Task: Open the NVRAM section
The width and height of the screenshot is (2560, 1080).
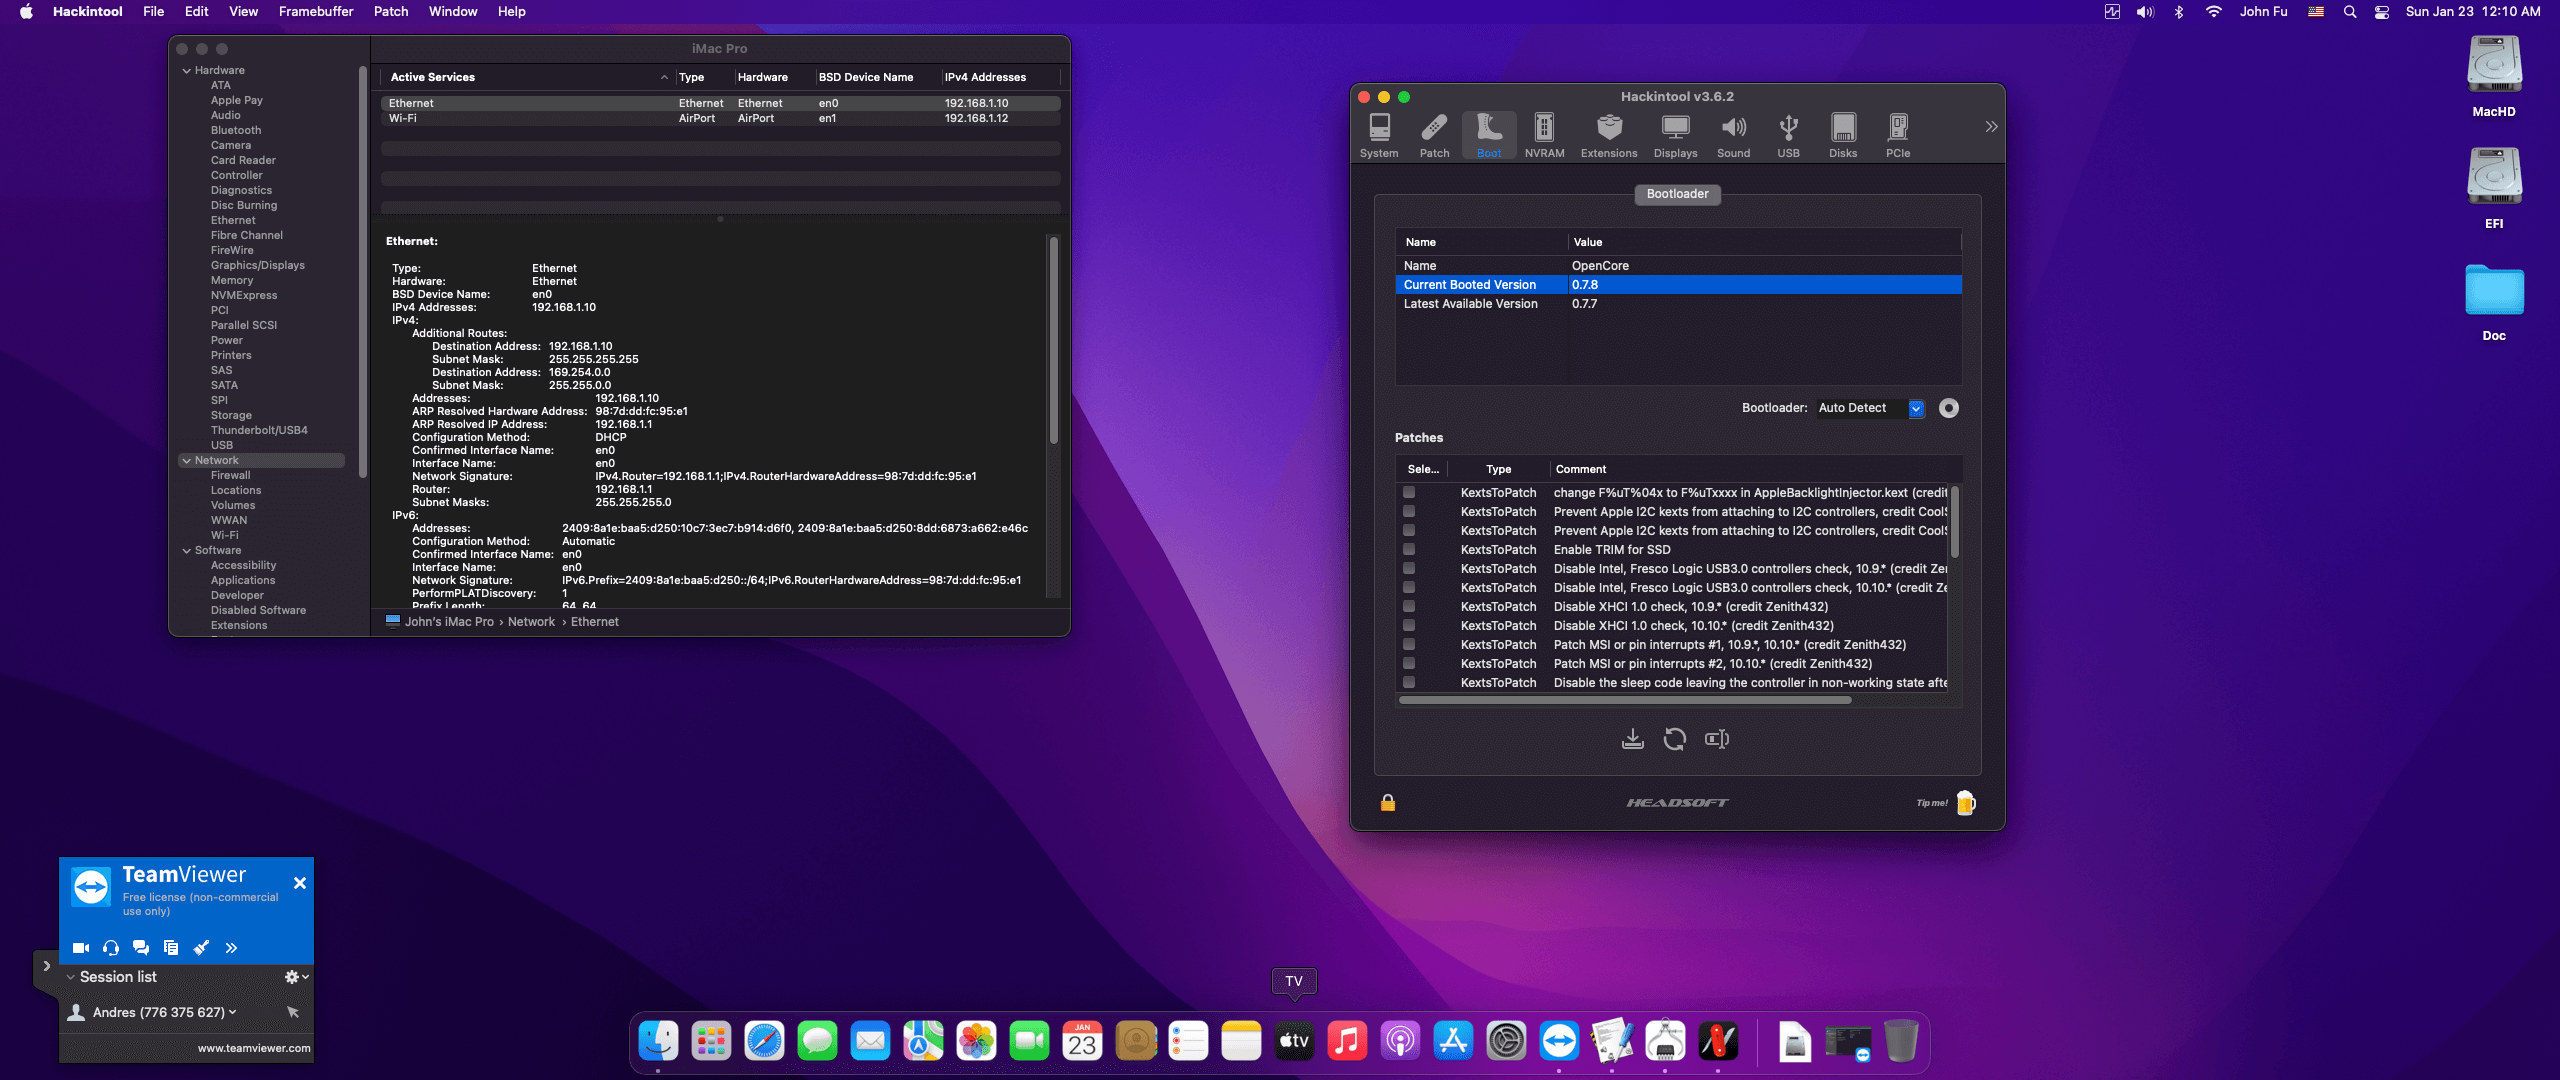Action: pyautogui.click(x=1544, y=135)
